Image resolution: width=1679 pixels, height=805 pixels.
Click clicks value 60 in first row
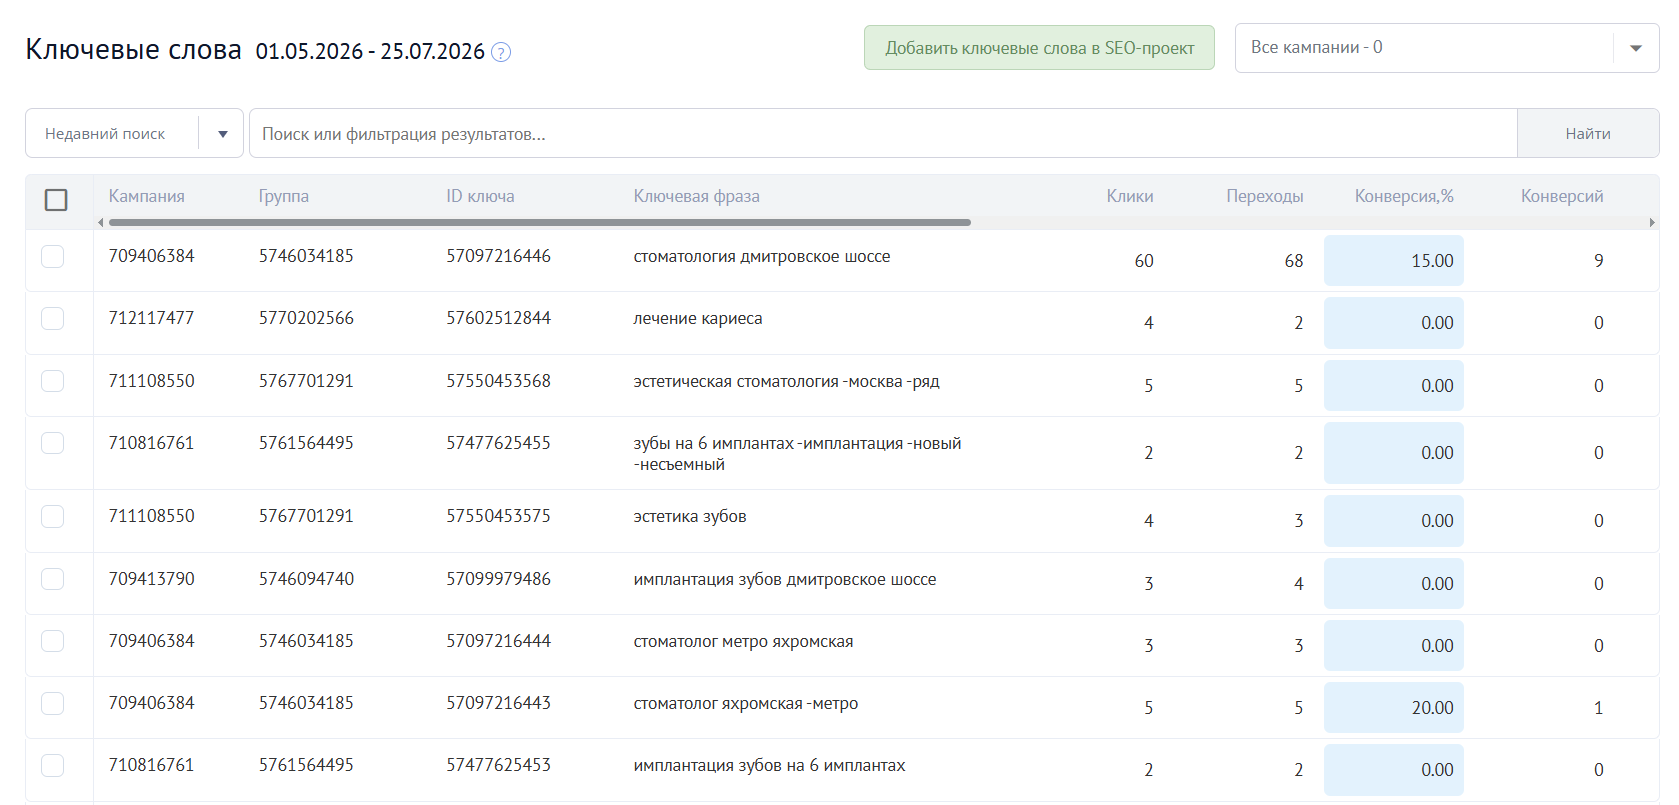[1144, 261]
